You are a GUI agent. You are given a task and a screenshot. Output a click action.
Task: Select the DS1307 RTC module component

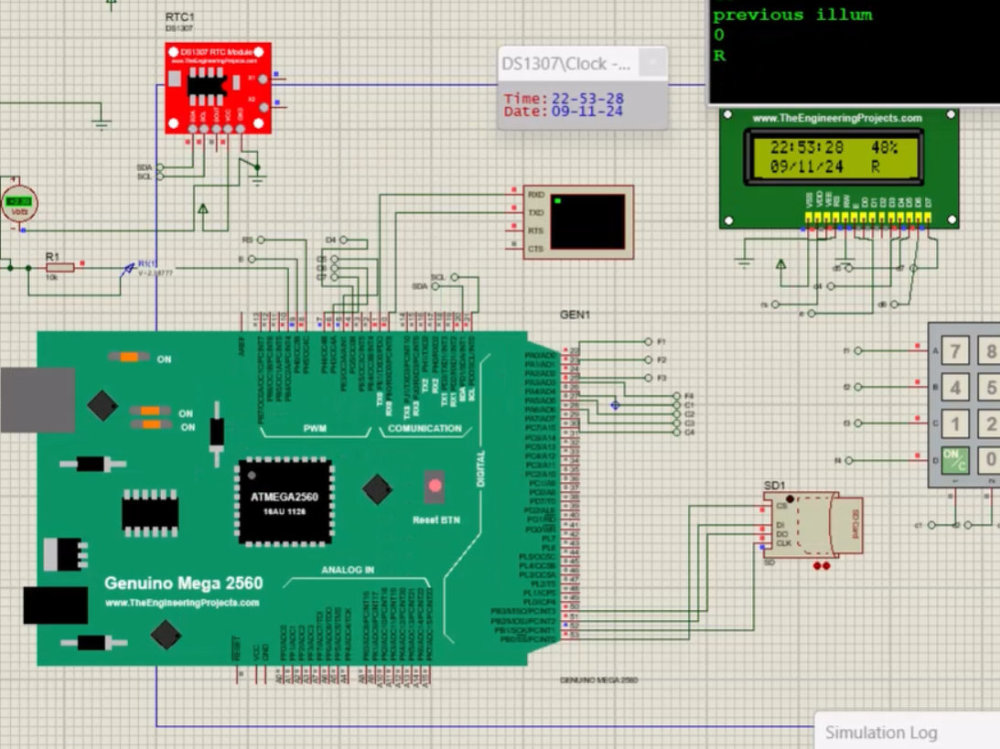[218, 88]
